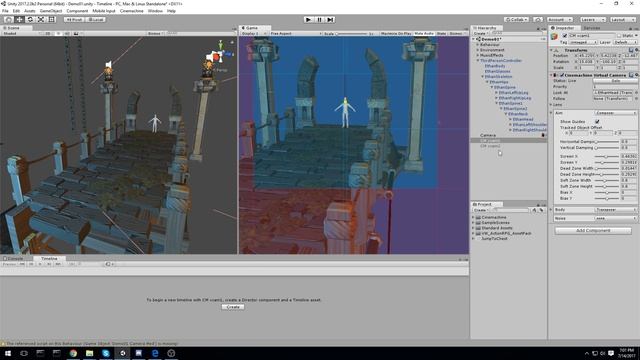Open Scene view Gizmos dropdown
Image resolution: width=640 pixels, height=360 pixels.
tap(156, 33)
